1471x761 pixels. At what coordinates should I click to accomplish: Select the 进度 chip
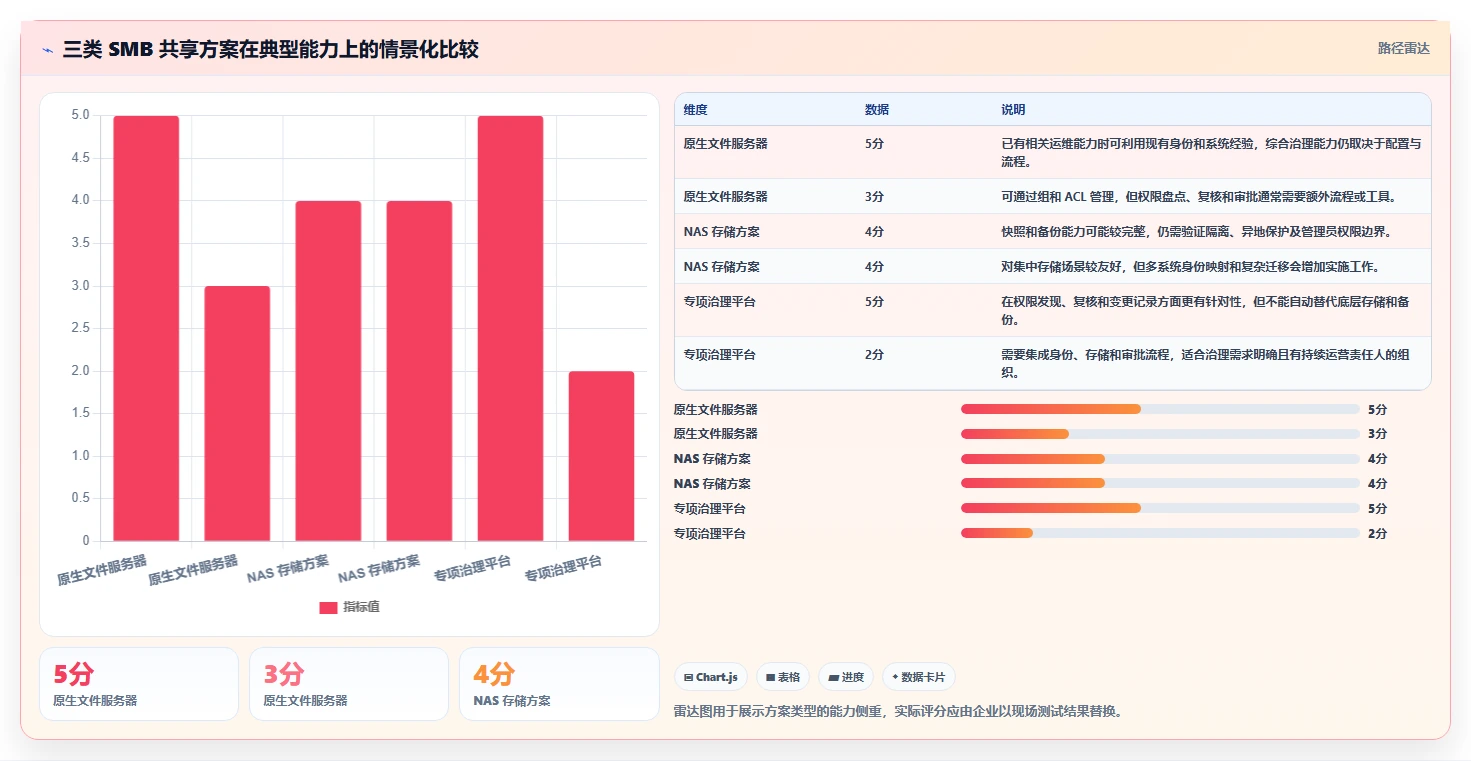[846, 677]
